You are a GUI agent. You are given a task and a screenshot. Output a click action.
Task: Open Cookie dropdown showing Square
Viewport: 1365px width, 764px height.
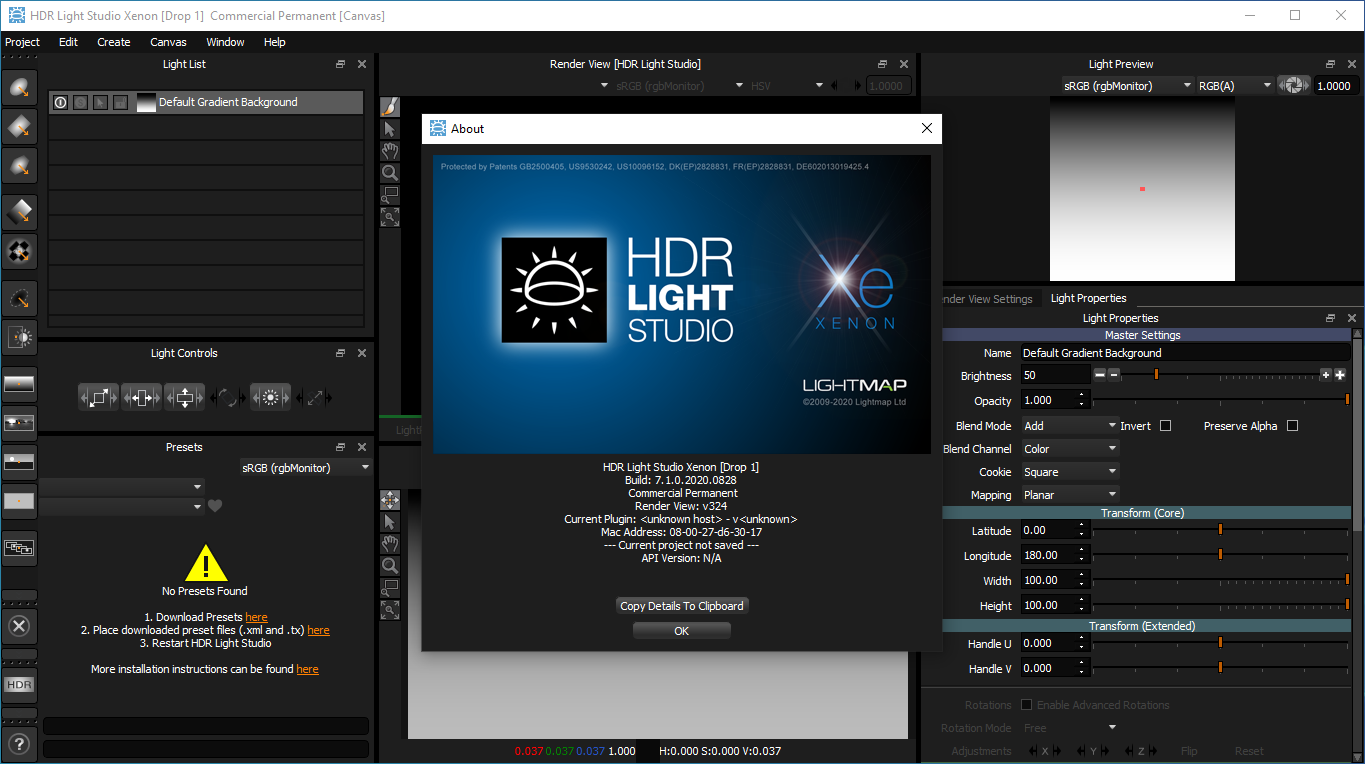point(1069,472)
